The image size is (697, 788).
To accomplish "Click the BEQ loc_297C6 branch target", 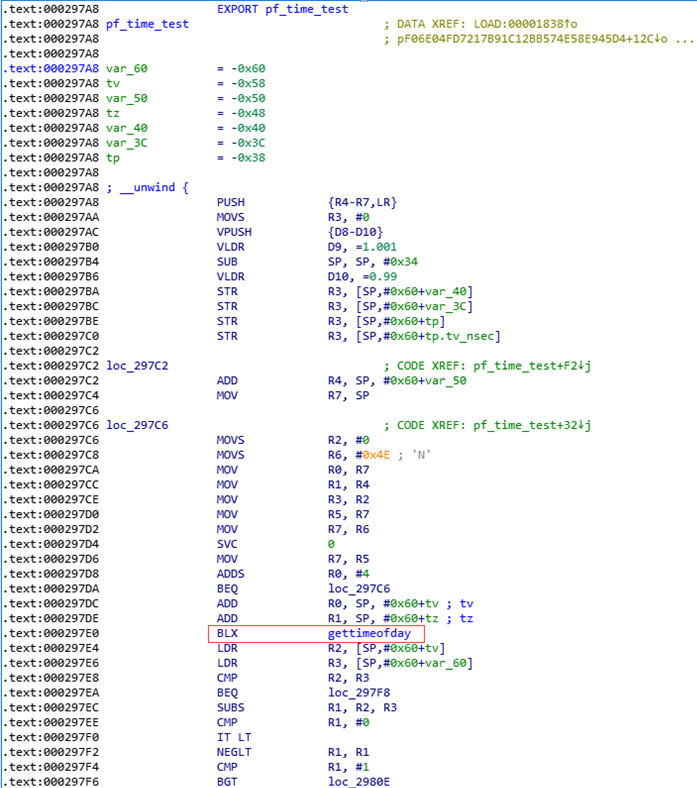I will click(359, 589).
